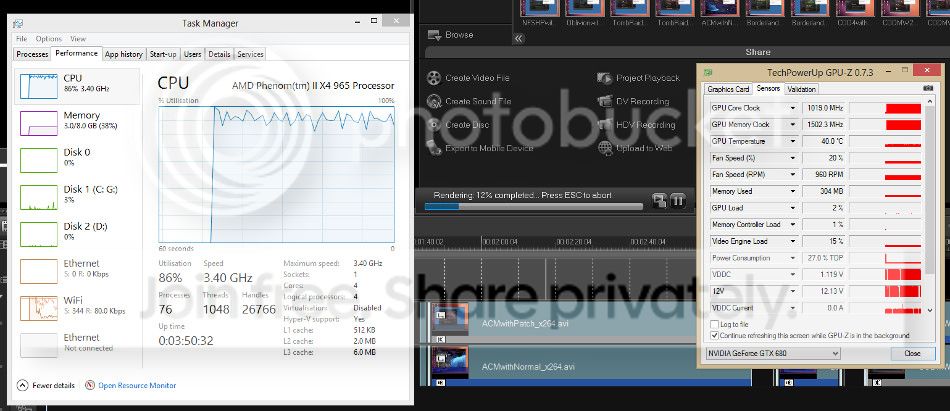
Task: Expand the GPU Temperature sensor dropdown
Action: point(793,141)
